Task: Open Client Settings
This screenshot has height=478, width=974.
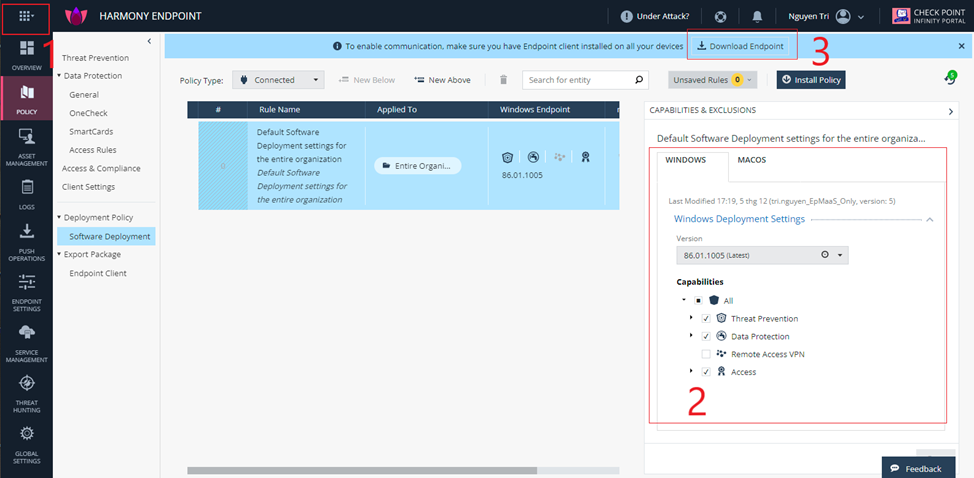Action: click(x=88, y=187)
